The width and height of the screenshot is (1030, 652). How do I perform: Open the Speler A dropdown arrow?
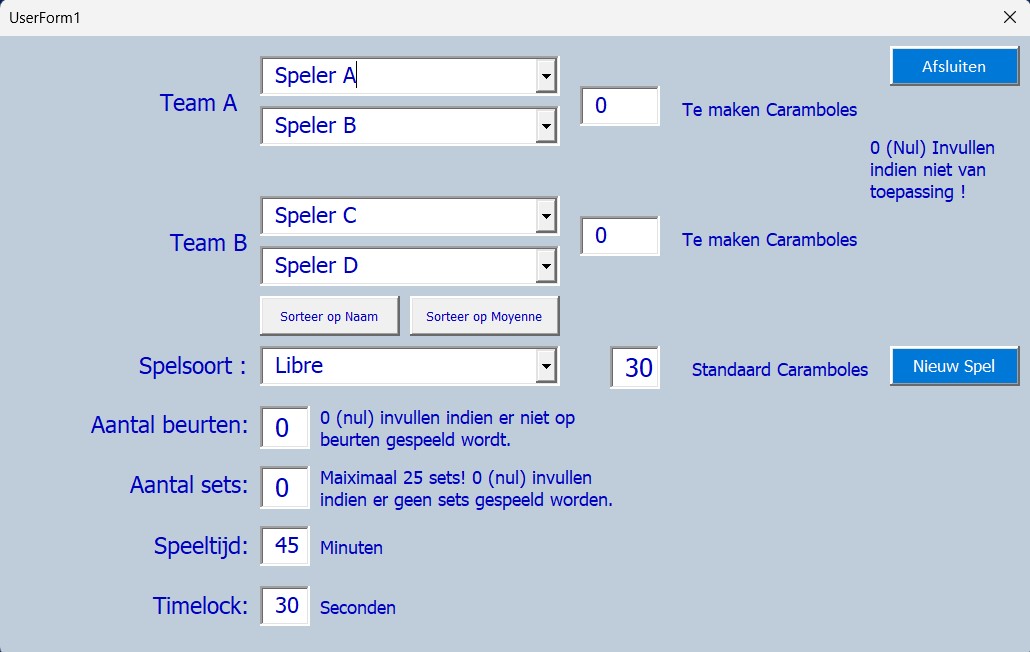tap(546, 76)
